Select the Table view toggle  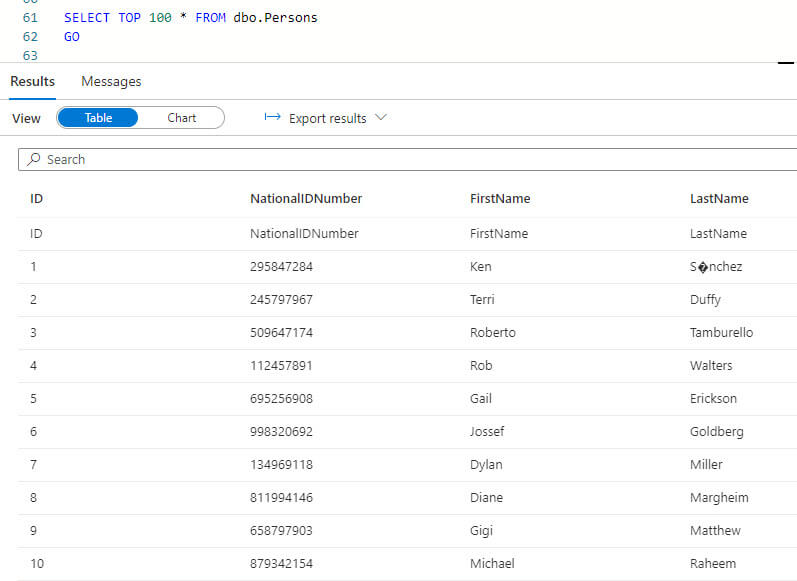(x=98, y=118)
